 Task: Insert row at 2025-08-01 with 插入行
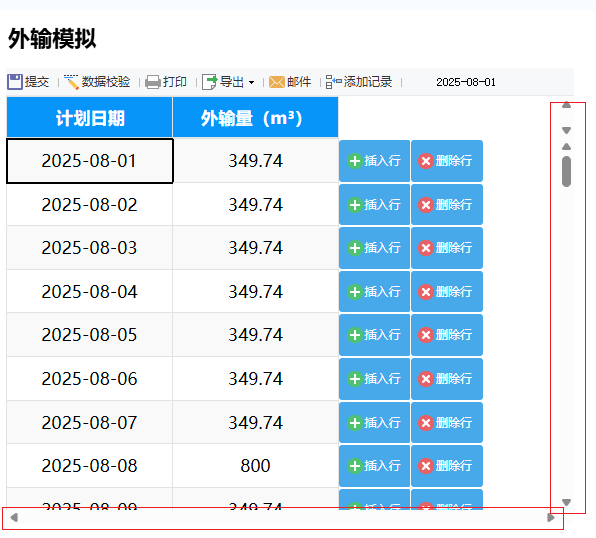374,161
